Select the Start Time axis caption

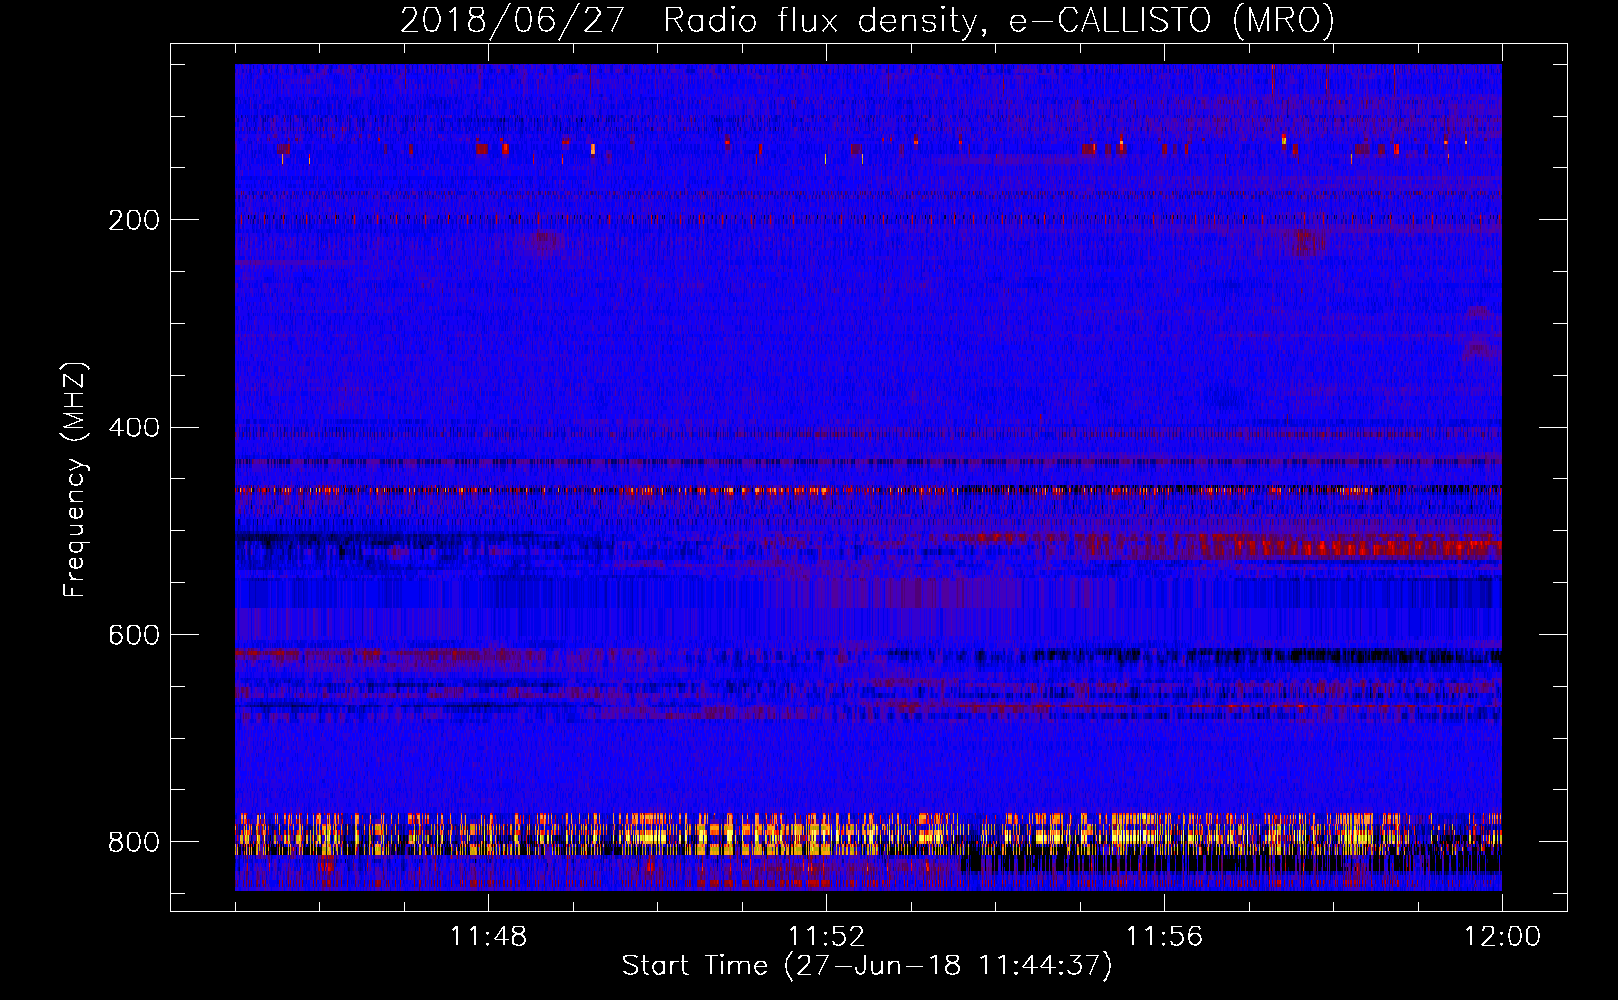(x=867, y=966)
